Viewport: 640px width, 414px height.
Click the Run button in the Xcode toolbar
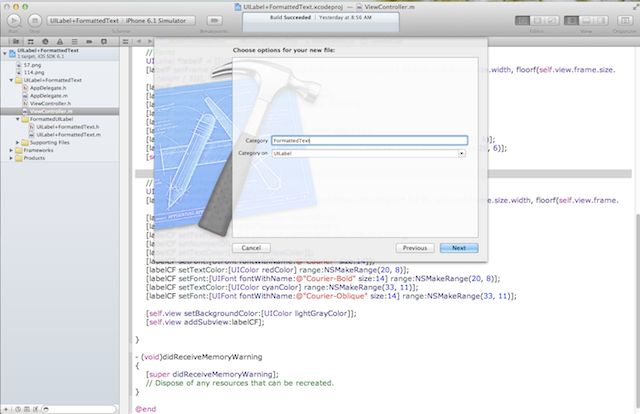click(x=13, y=20)
